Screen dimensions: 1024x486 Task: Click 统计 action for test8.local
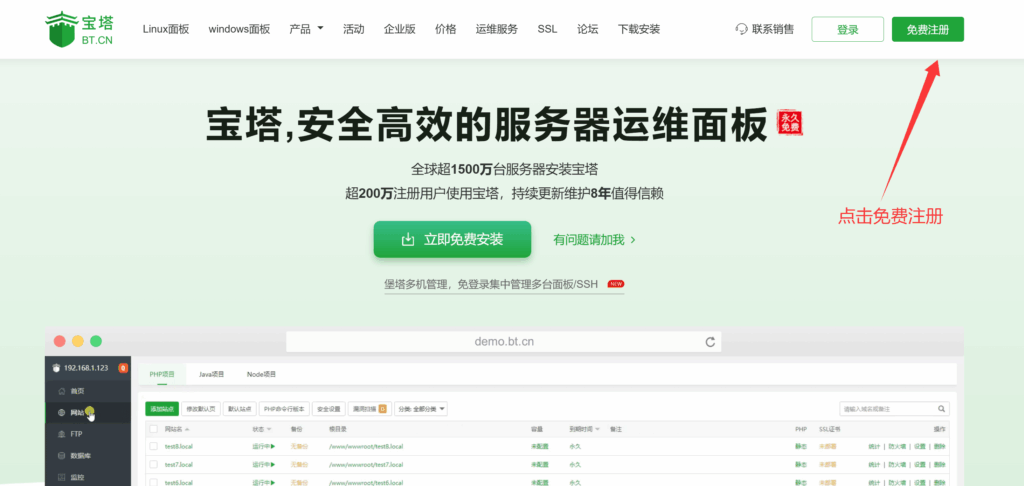click(874, 446)
